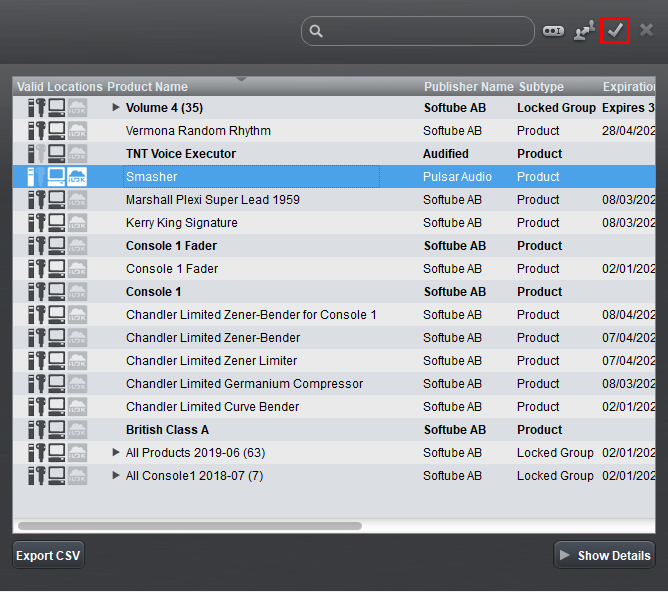
Task: Click the Audified publisher cell
Action: click(x=446, y=153)
